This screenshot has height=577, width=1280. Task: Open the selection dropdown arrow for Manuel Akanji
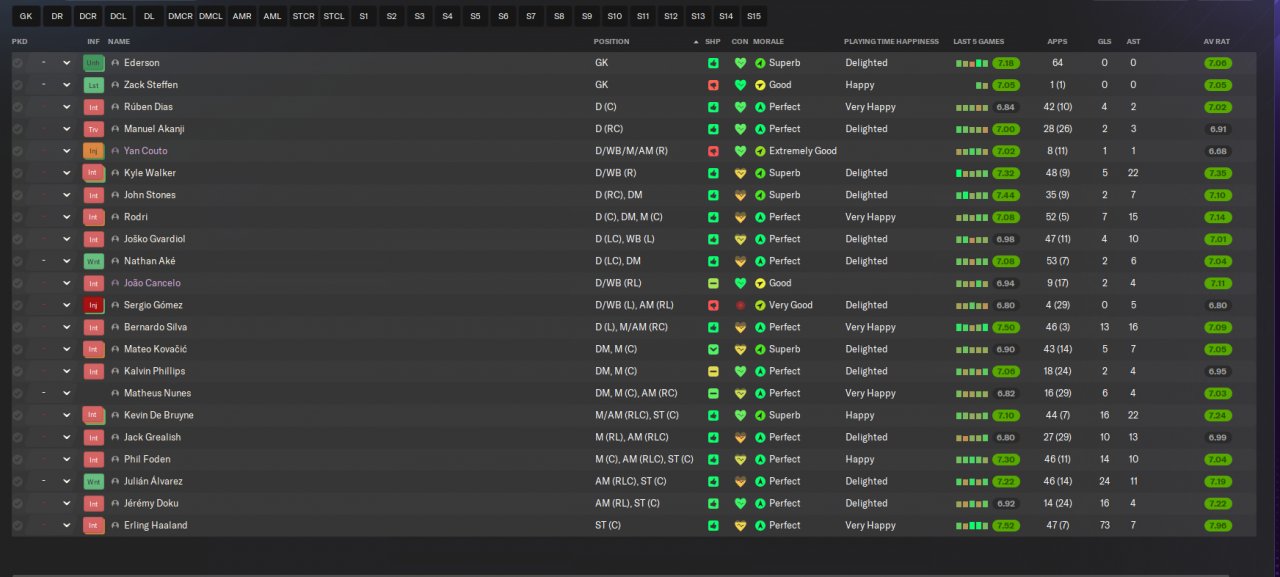(x=67, y=129)
